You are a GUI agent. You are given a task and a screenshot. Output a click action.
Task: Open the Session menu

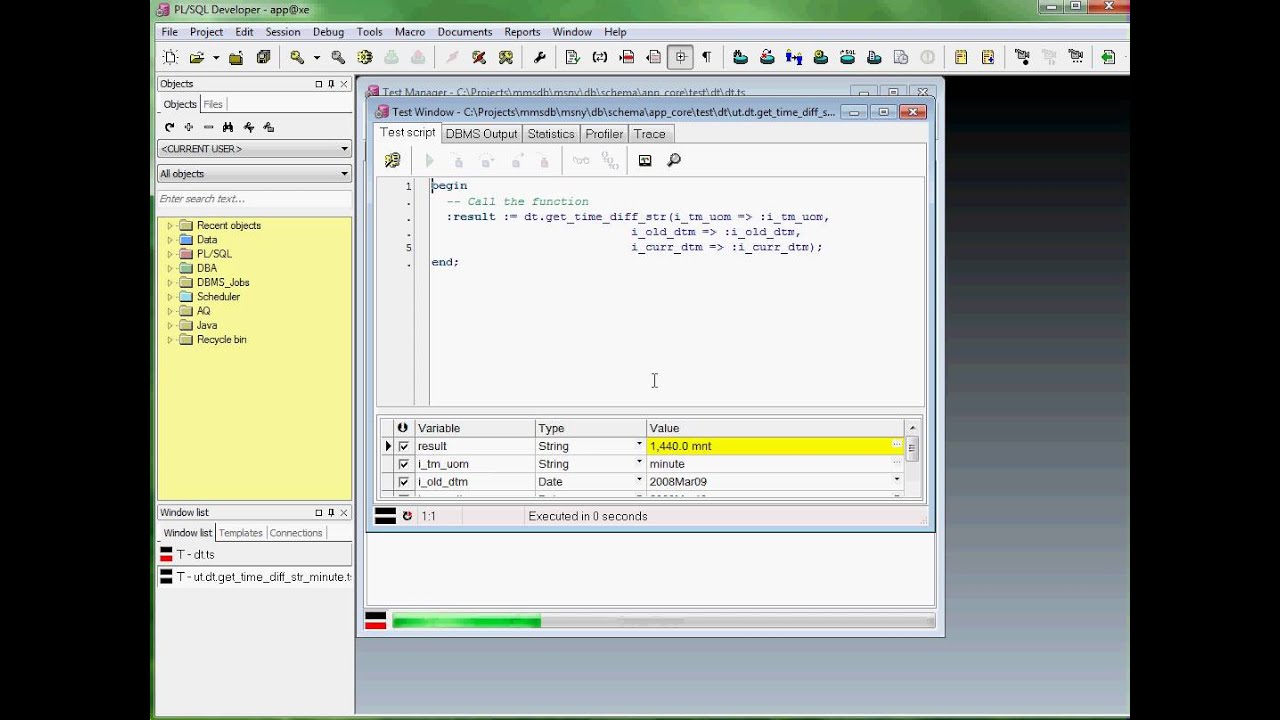click(282, 32)
